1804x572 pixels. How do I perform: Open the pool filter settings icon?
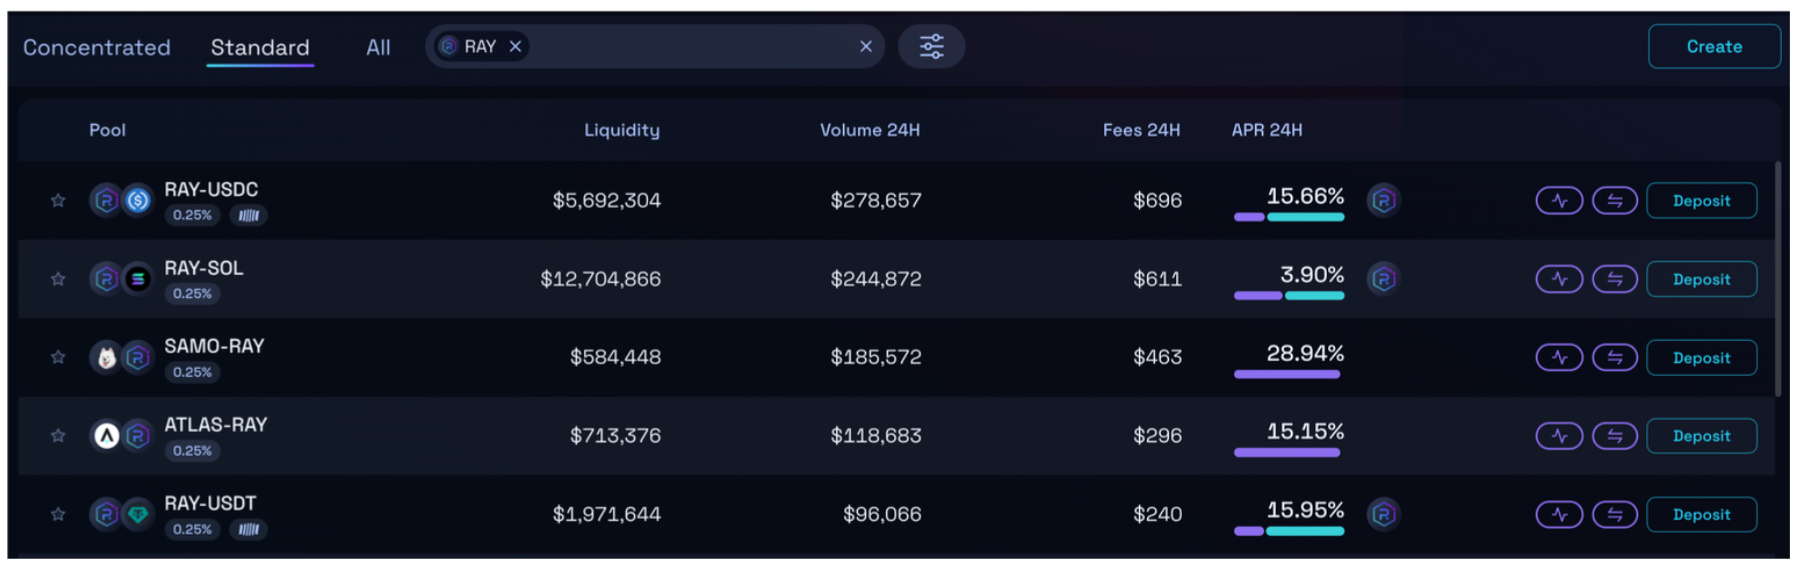[x=931, y=47]
